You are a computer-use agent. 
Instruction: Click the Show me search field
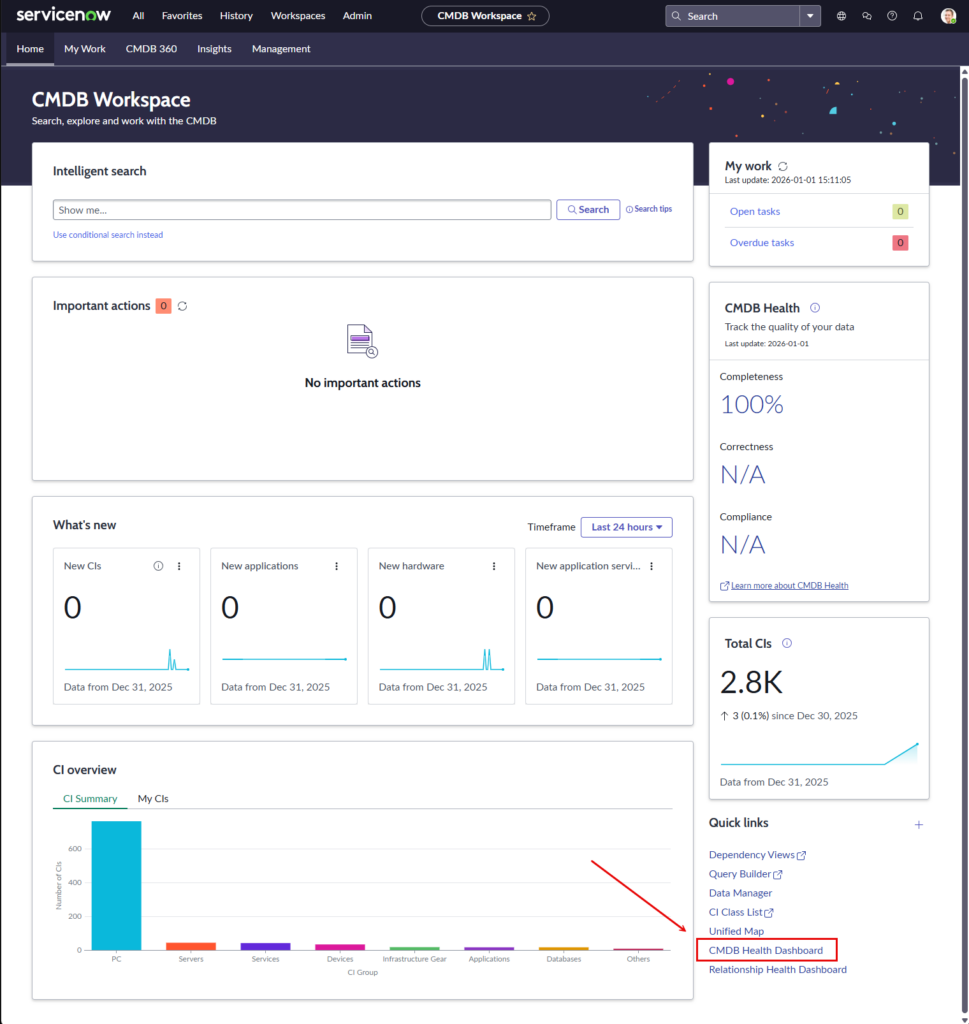pos(301,210)
